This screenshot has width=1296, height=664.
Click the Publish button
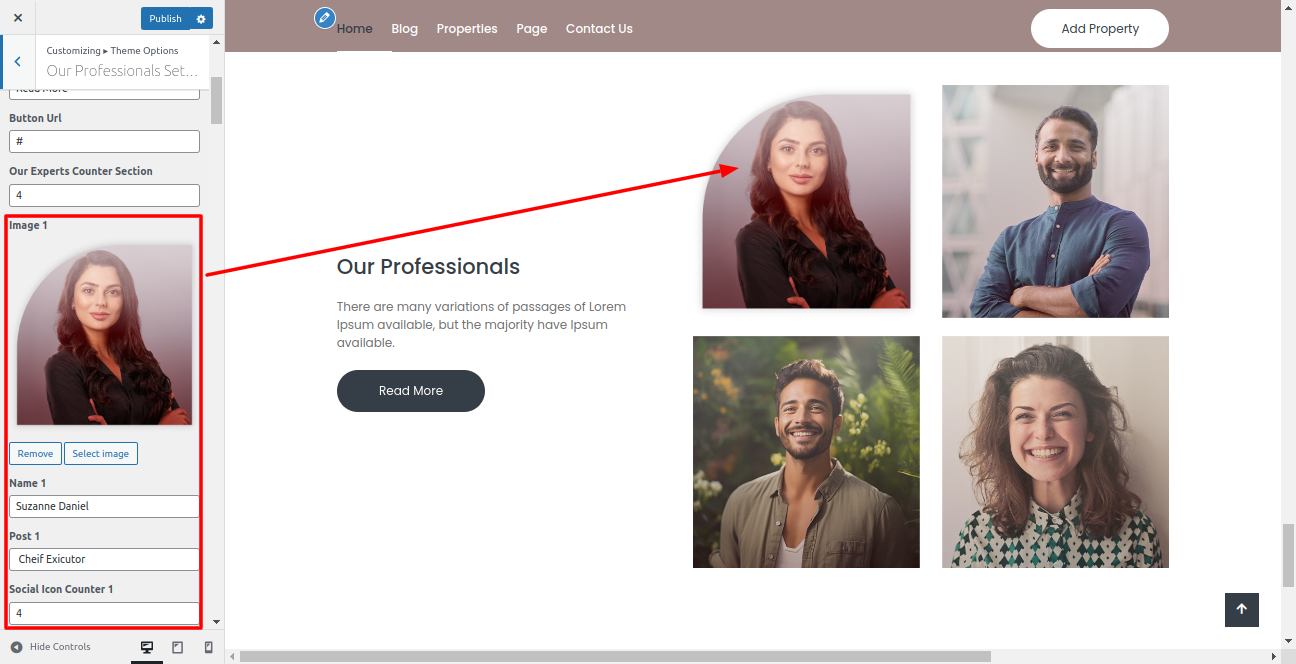click(165, 19)
